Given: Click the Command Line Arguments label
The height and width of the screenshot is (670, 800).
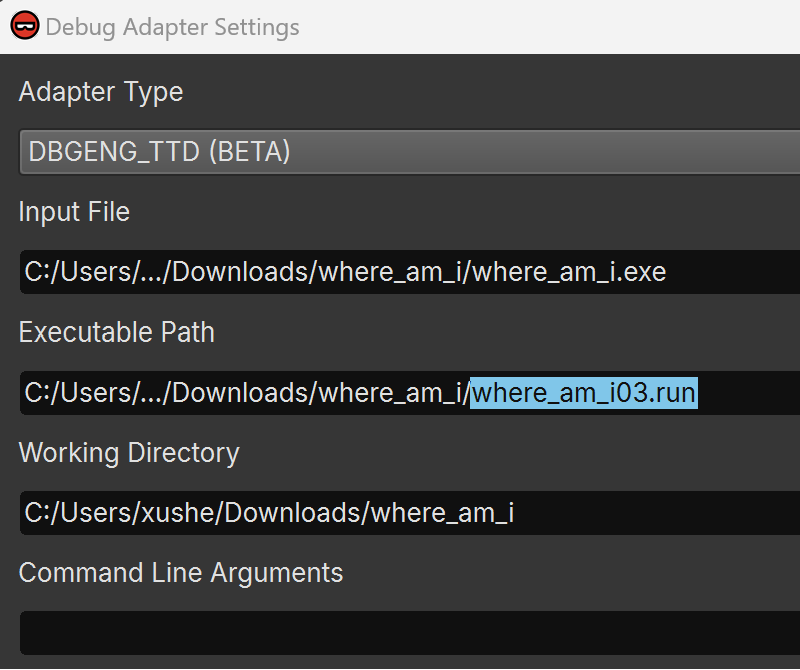Looking at the screenshot, I should pyautogui.click(x=181, y=573).
